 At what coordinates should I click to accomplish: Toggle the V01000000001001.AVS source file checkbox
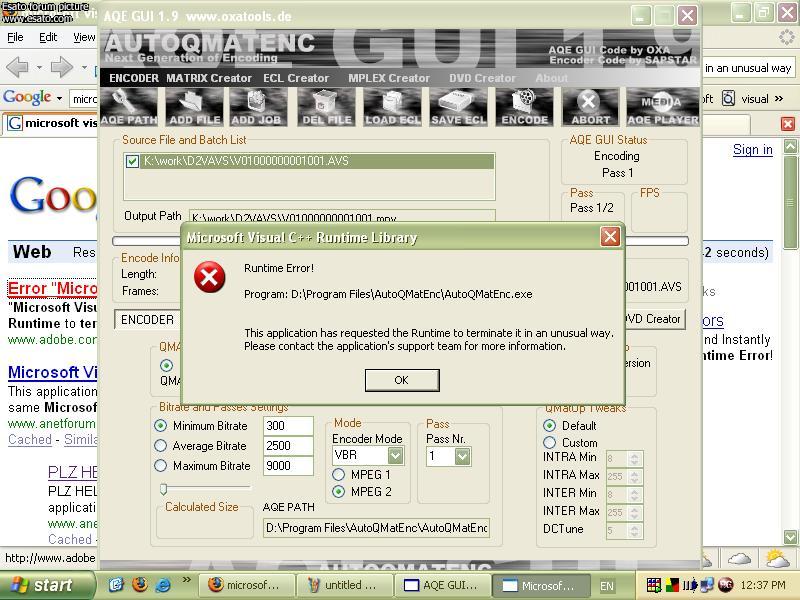[x=132, y=161]
